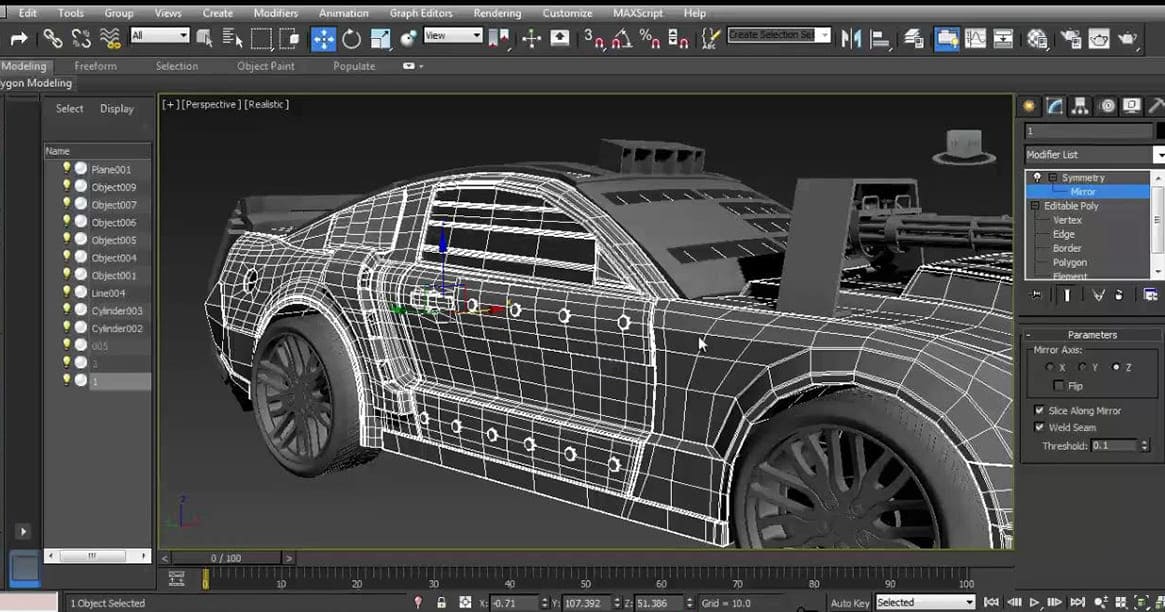Click the Render Setup teapot icon
This screenshot has width=1165, height=612.
pos(1070,39)
